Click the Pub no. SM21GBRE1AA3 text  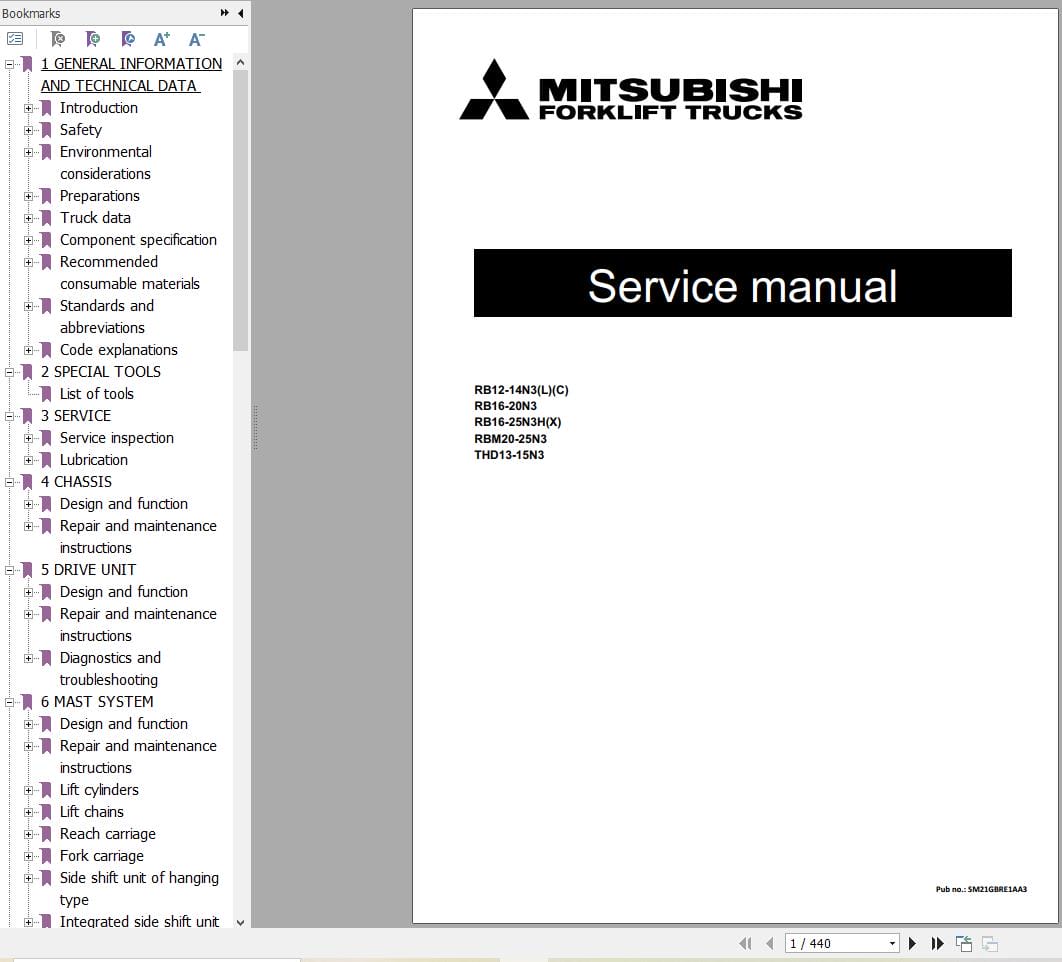pos(981,889)
